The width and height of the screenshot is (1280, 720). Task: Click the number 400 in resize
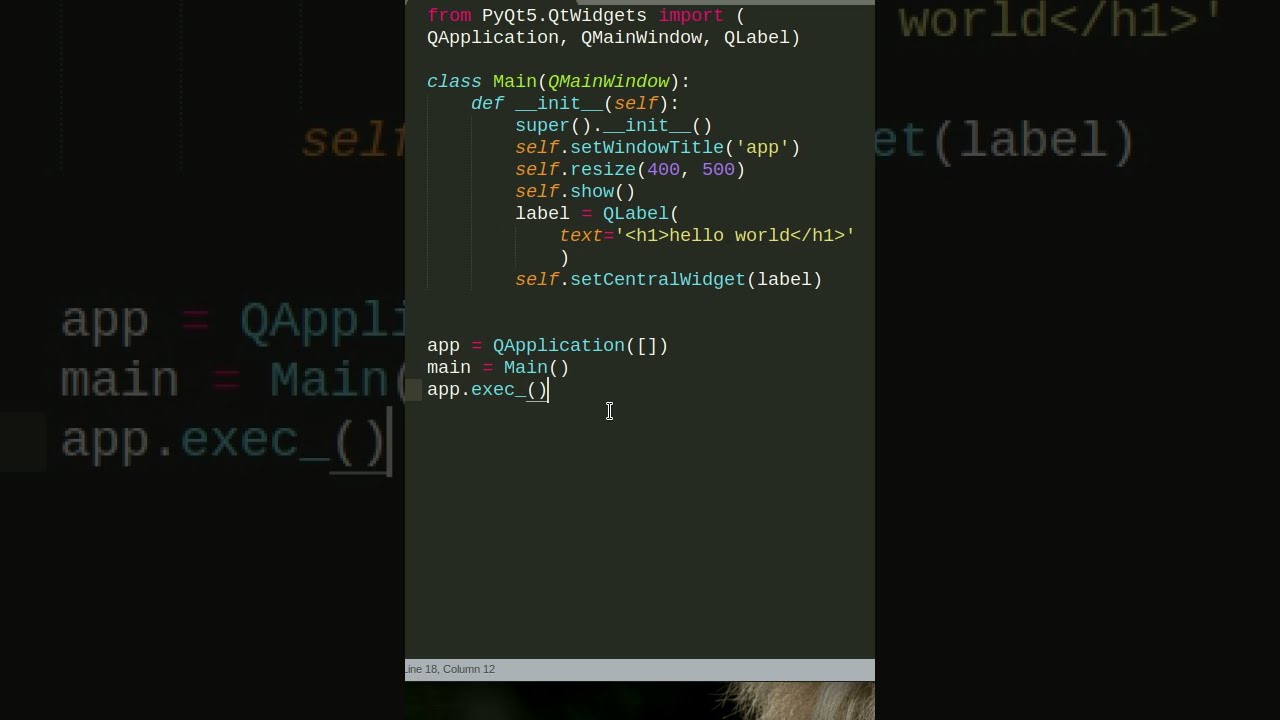tap(663, 169)
